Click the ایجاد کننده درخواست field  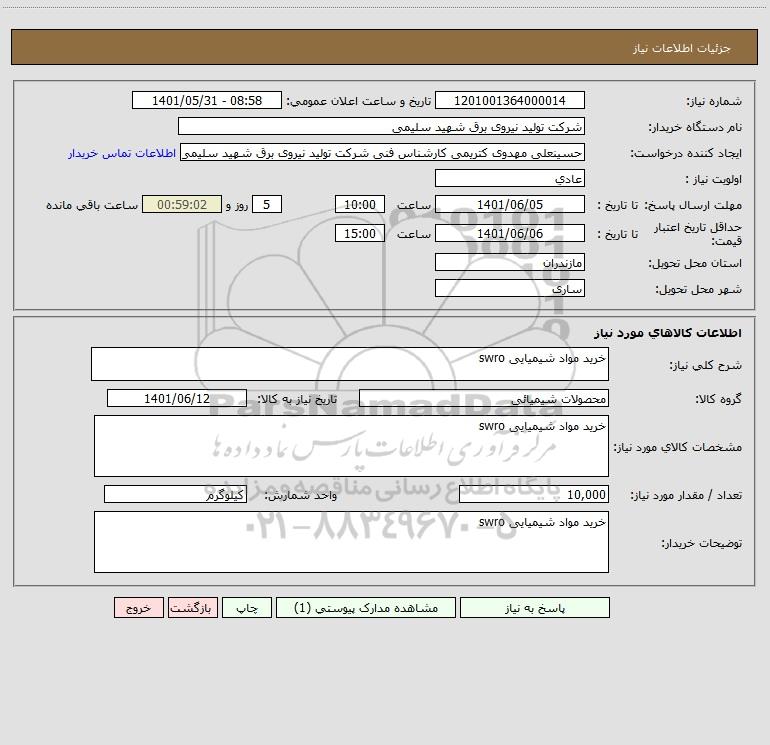tap(382, 152)
